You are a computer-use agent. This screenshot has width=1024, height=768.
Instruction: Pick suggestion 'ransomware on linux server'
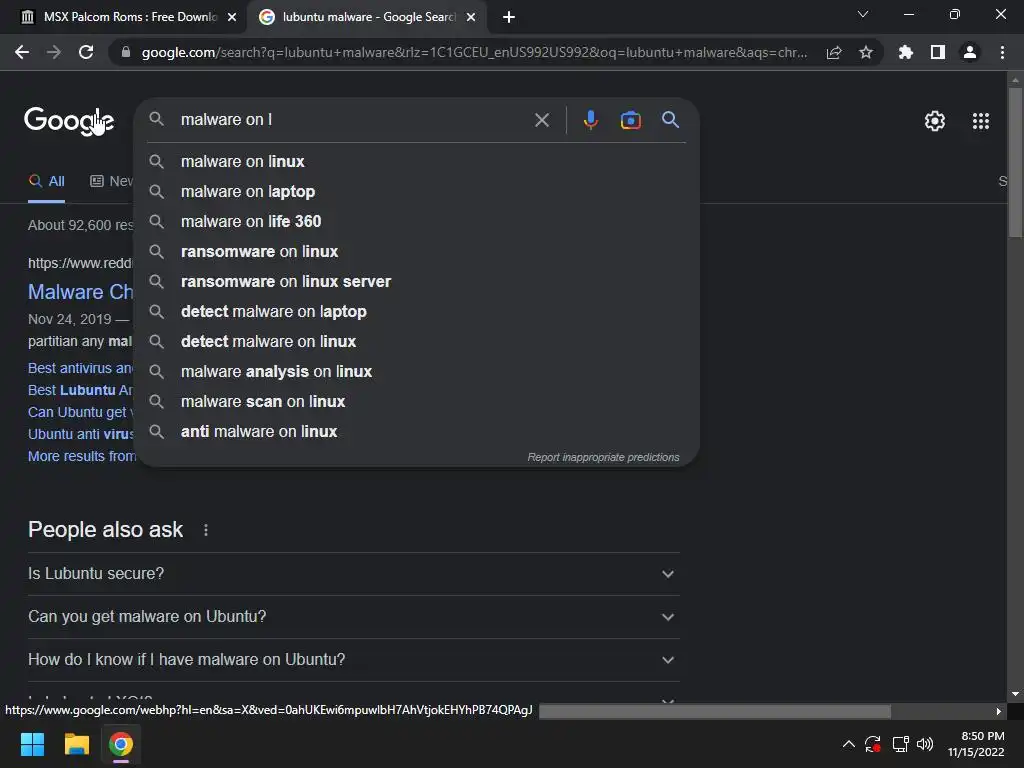(x=417, y=281)
